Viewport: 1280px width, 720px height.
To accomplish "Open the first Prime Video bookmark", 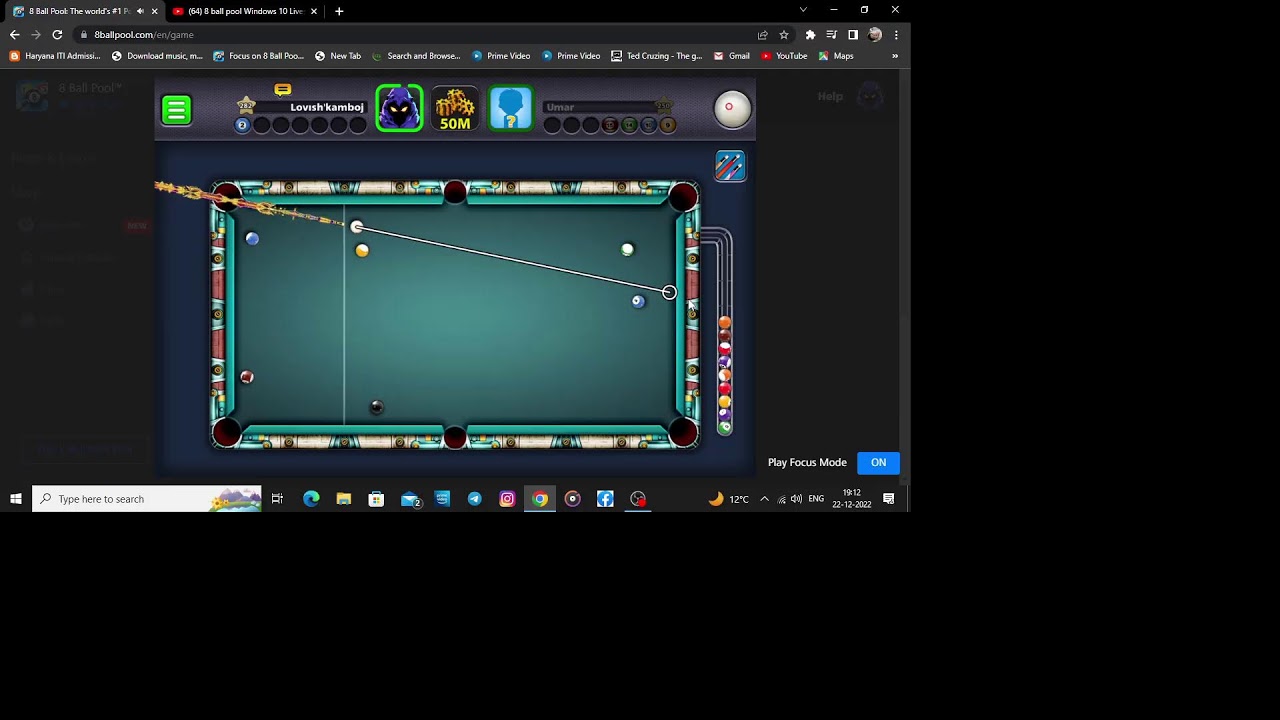I will [x=501, y=56].
